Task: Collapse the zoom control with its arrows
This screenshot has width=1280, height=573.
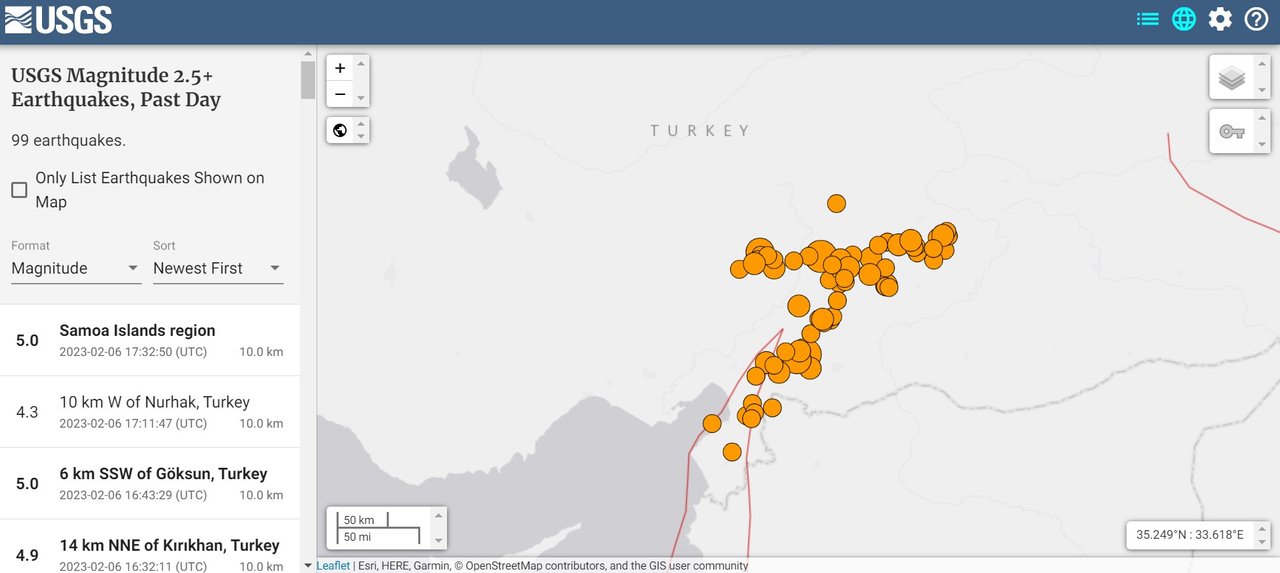Action: pos(362,81)
